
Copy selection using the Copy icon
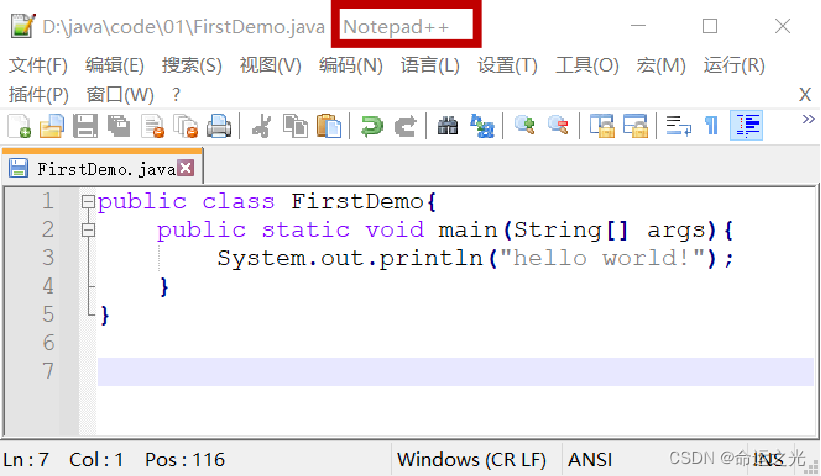click(295, 126)
